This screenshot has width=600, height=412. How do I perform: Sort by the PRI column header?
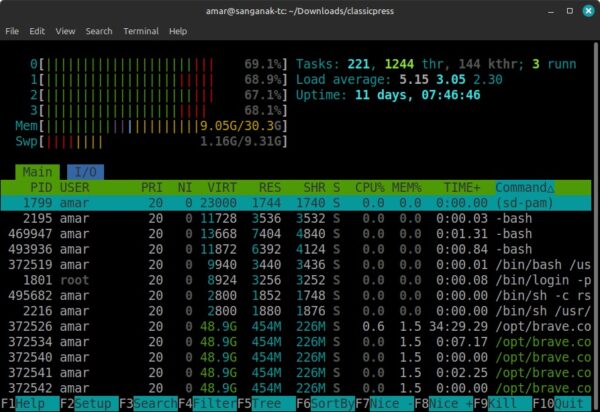152,187
